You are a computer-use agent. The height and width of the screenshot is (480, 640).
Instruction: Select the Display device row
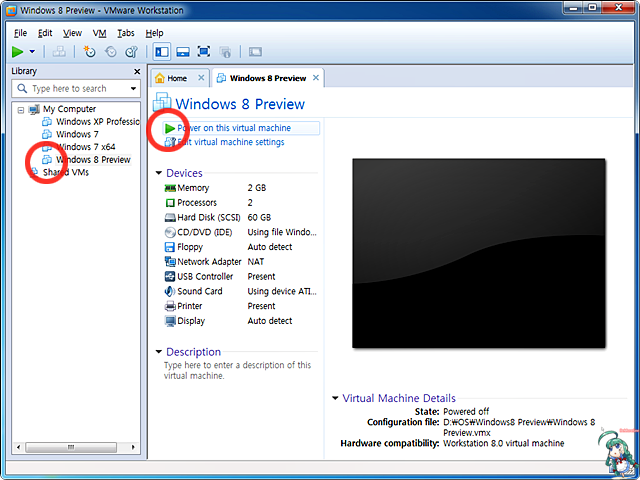(x=240, y=321)
